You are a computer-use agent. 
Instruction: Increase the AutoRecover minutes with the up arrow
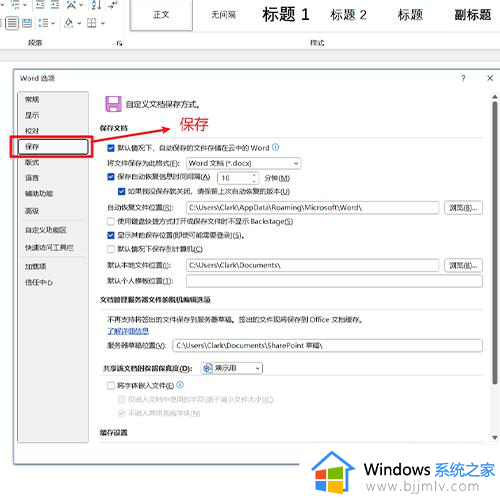pyautogui.click(x=254, y=175)
